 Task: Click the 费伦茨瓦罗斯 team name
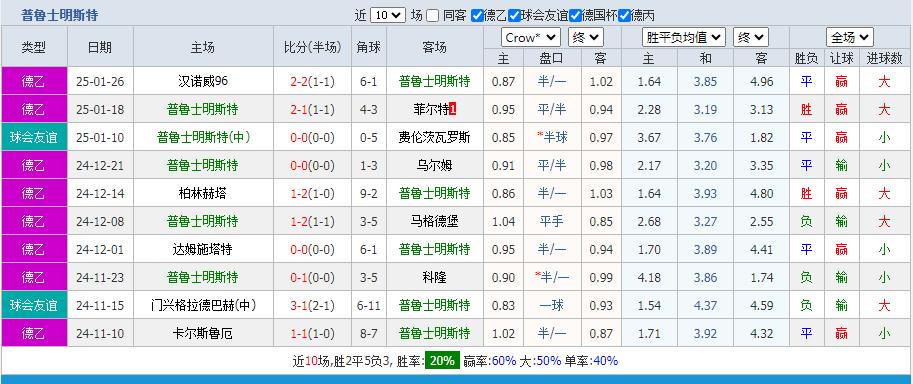(x=434, y=138)
